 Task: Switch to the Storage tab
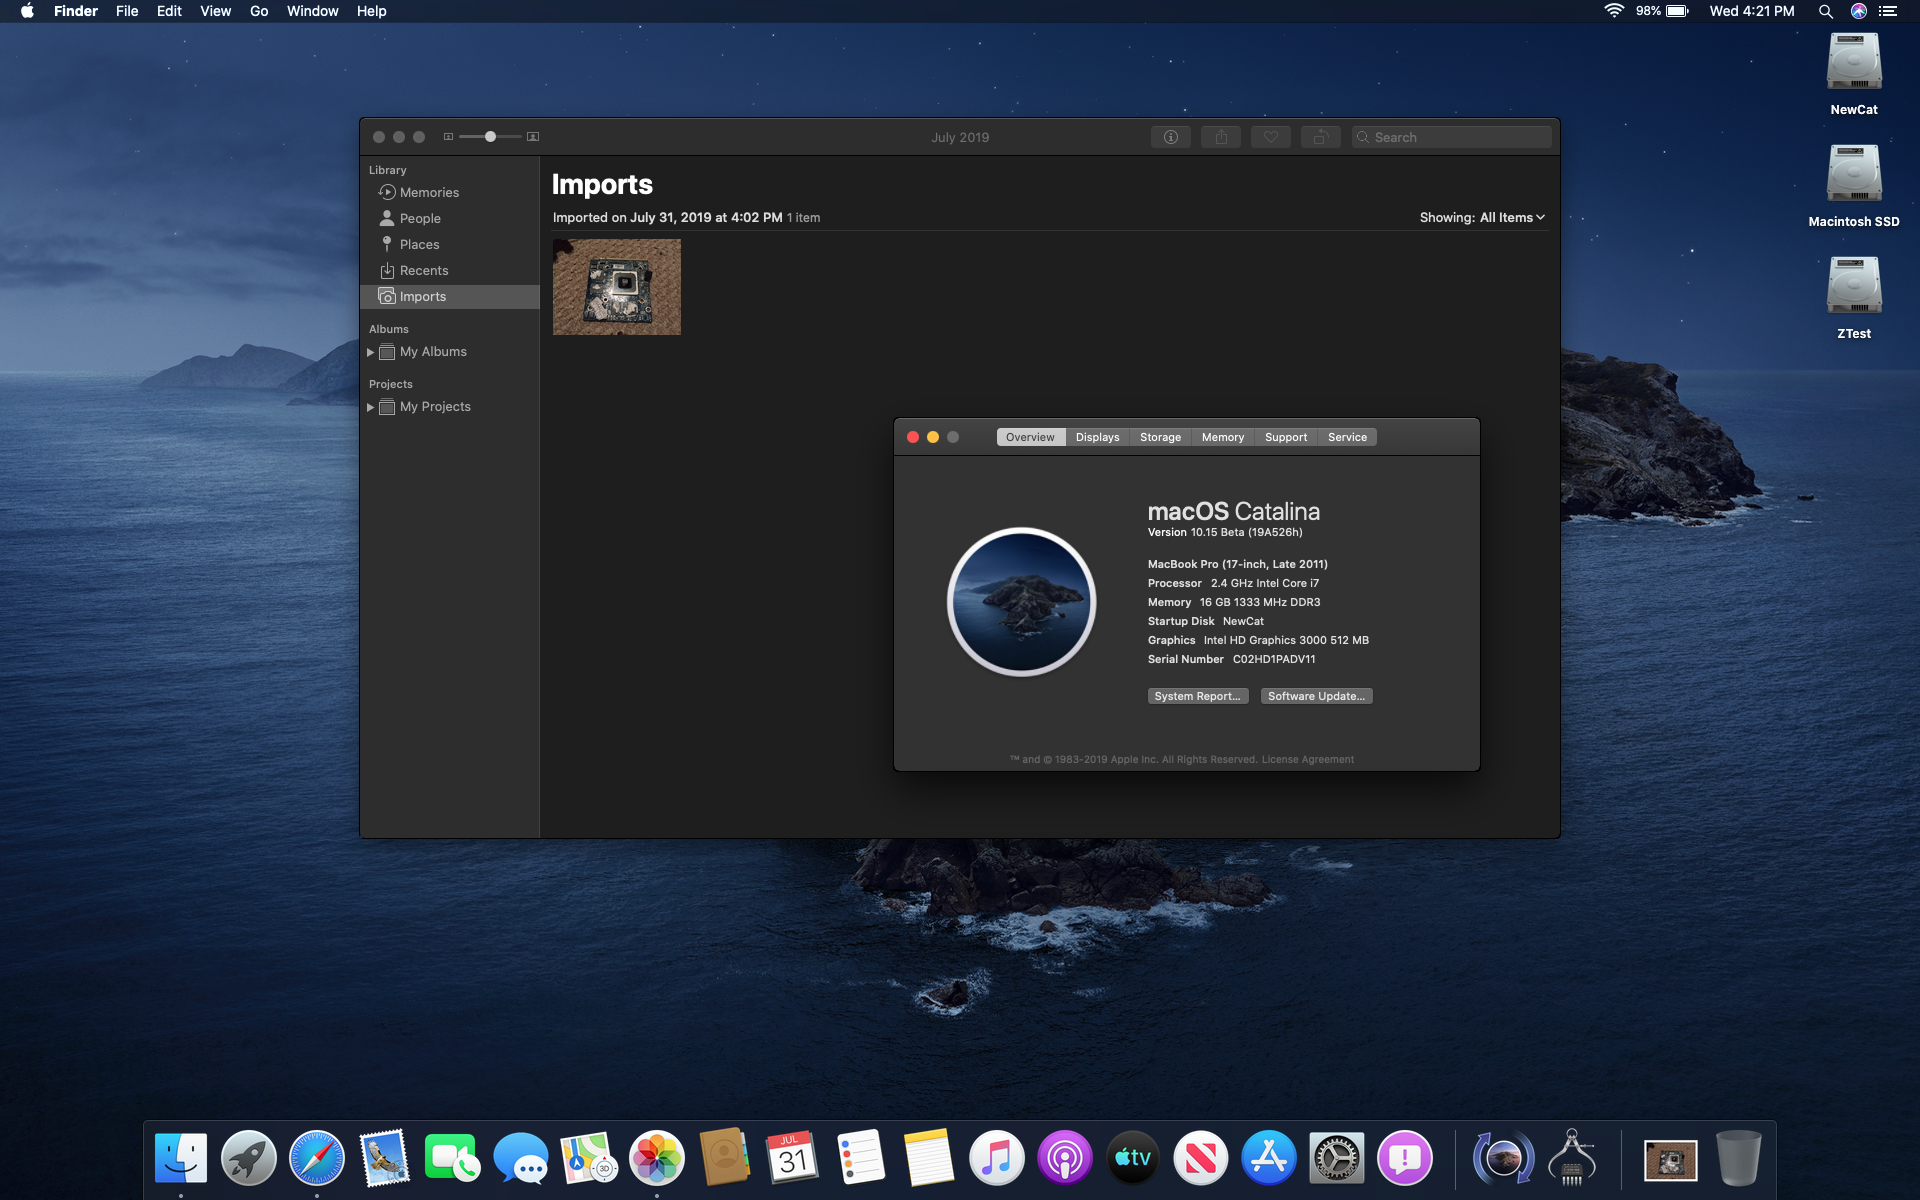tap(1160, 437)
